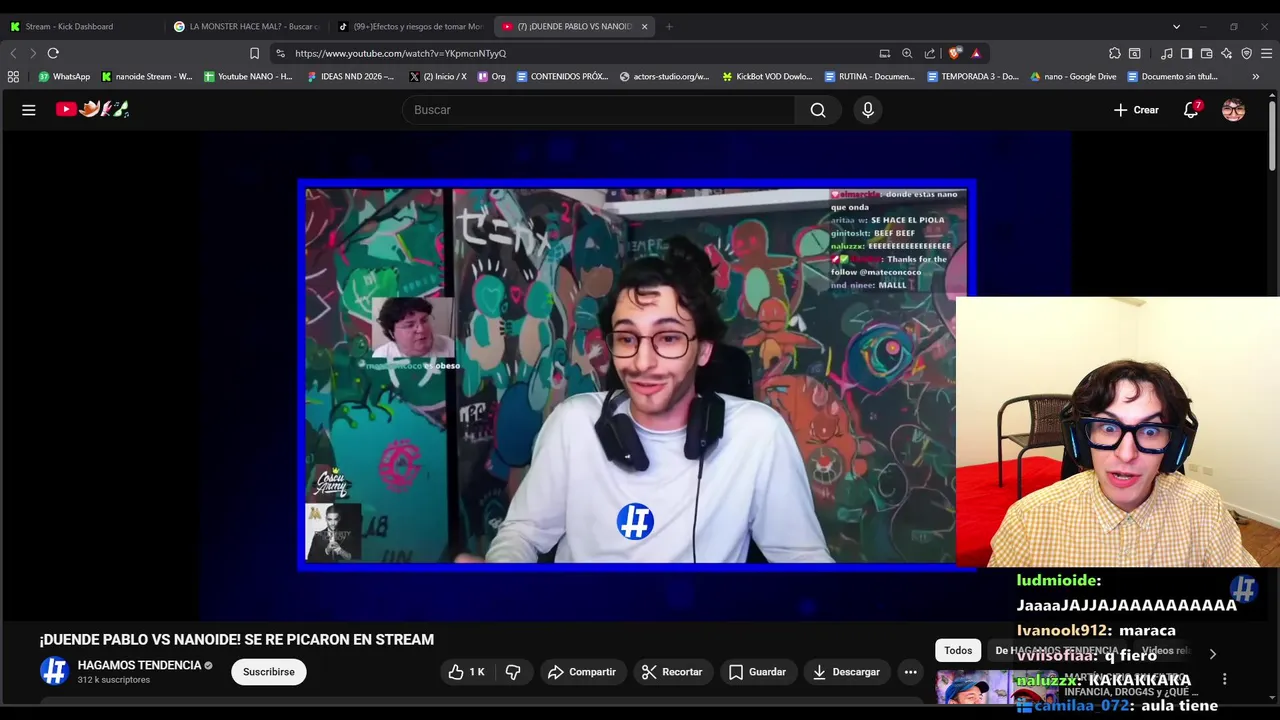Focus the Buscar search field
1280x720 pixels.
[x=599, y=110]
